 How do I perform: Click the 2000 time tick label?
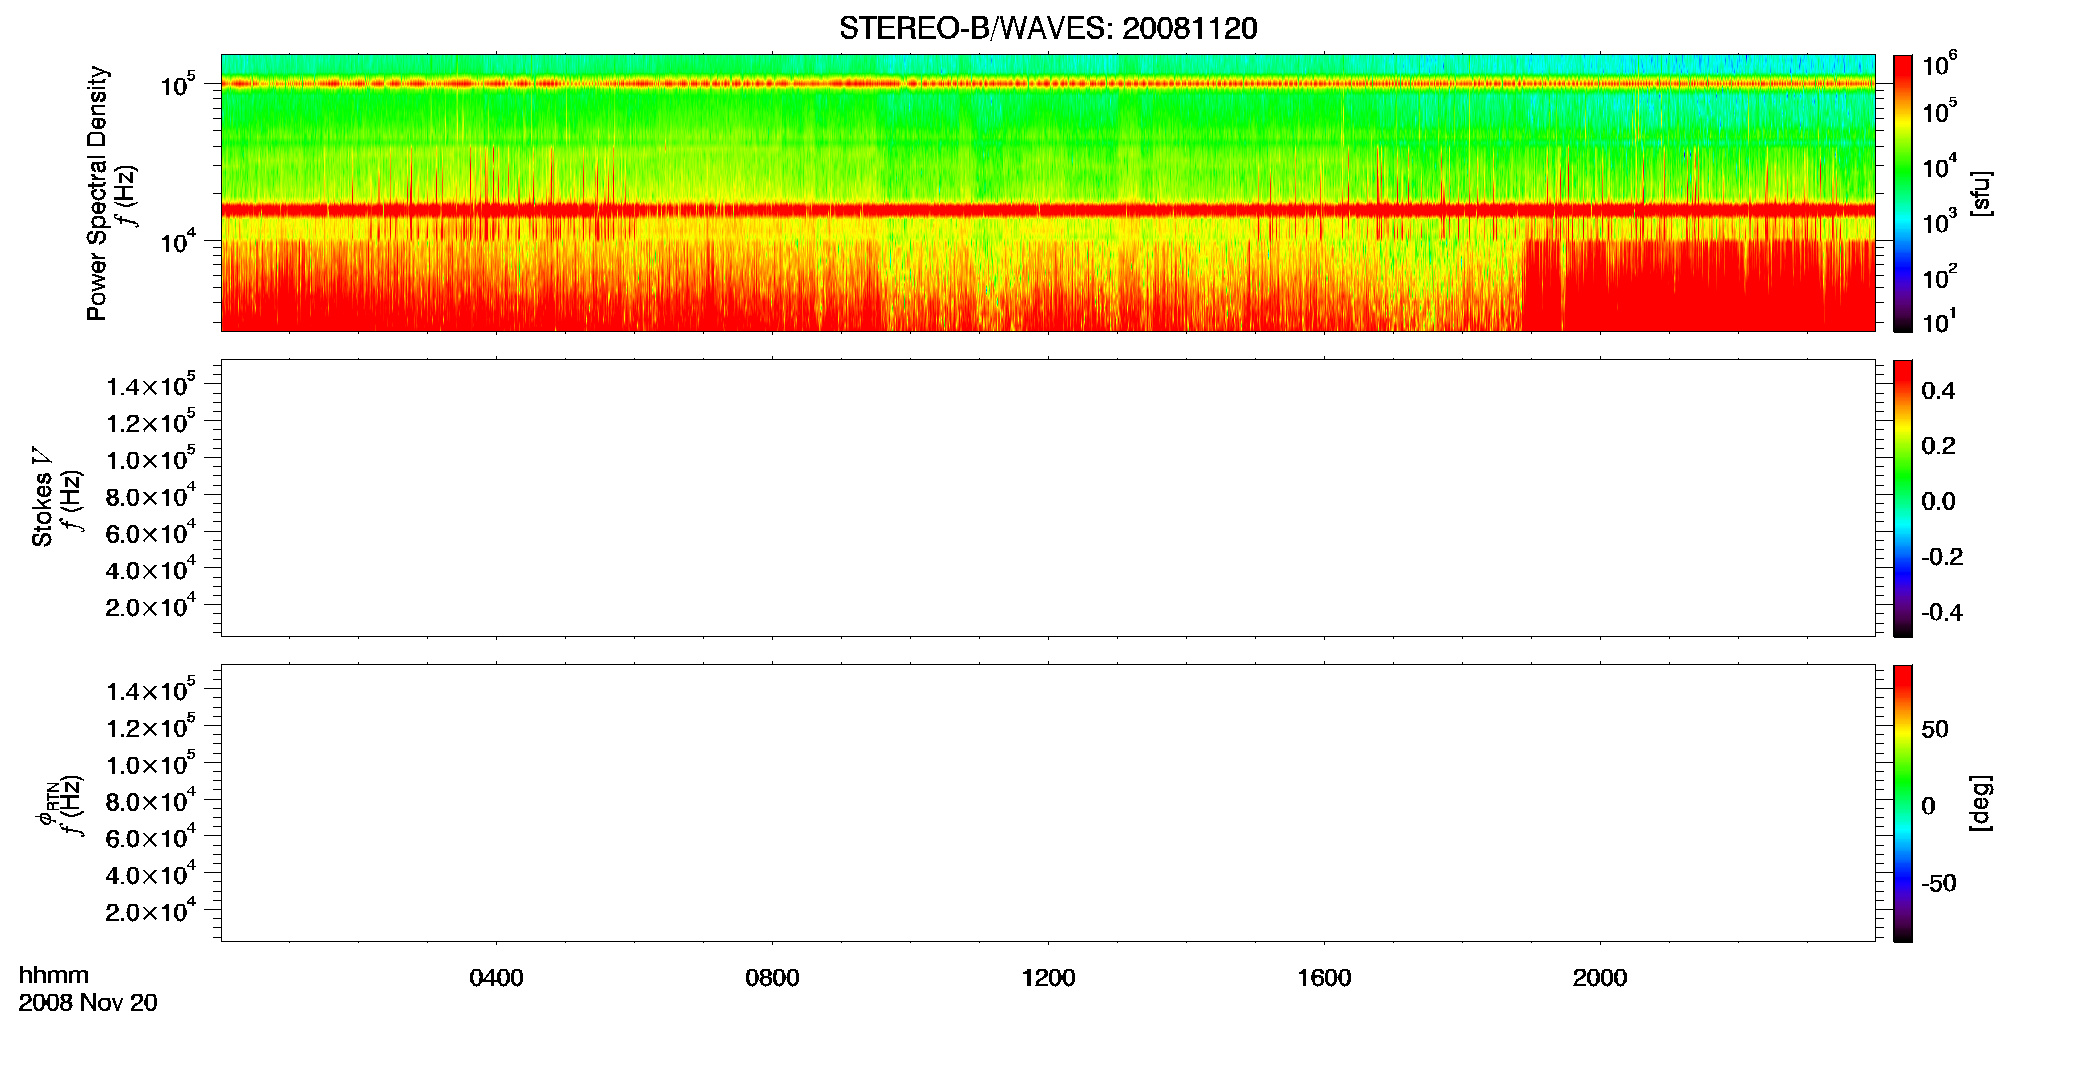pyautogui.click(x=1600, y=978)
